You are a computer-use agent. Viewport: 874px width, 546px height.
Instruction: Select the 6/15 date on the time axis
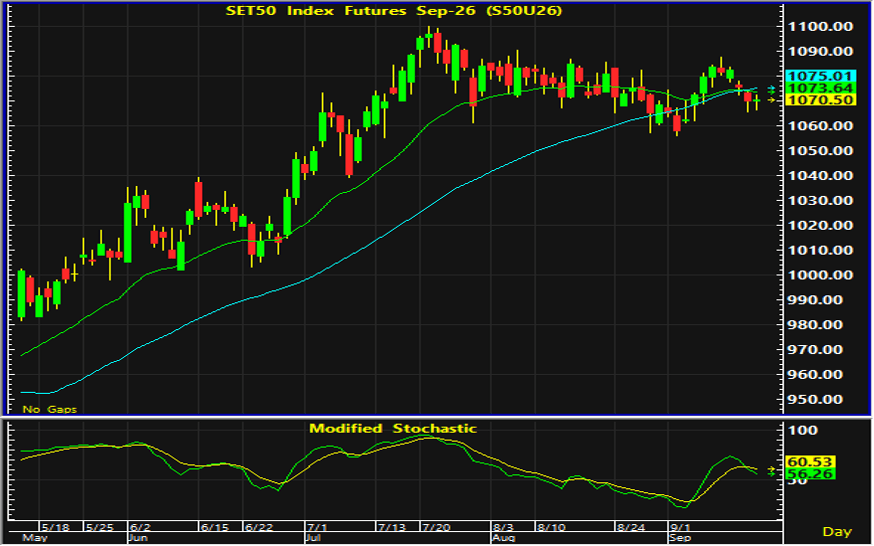(x=215, y=527)
